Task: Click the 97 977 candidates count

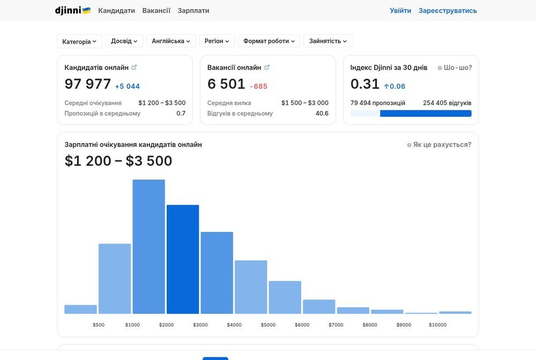Action: pos(88,84)
